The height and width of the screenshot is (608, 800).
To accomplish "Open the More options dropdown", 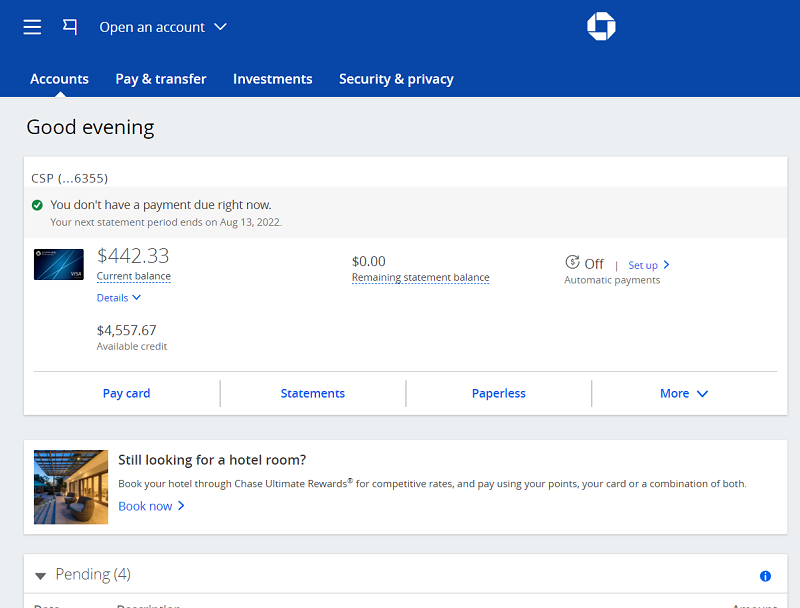I will click(684, 393).
